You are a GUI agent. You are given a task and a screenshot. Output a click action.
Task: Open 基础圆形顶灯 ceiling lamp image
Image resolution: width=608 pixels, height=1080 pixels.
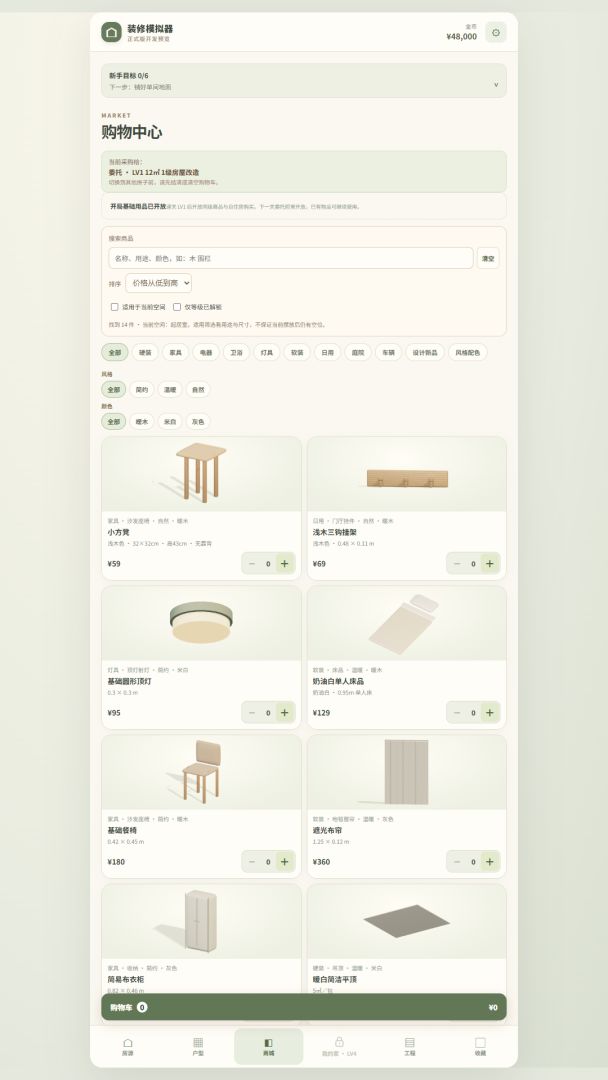click(x=201, y=623)
